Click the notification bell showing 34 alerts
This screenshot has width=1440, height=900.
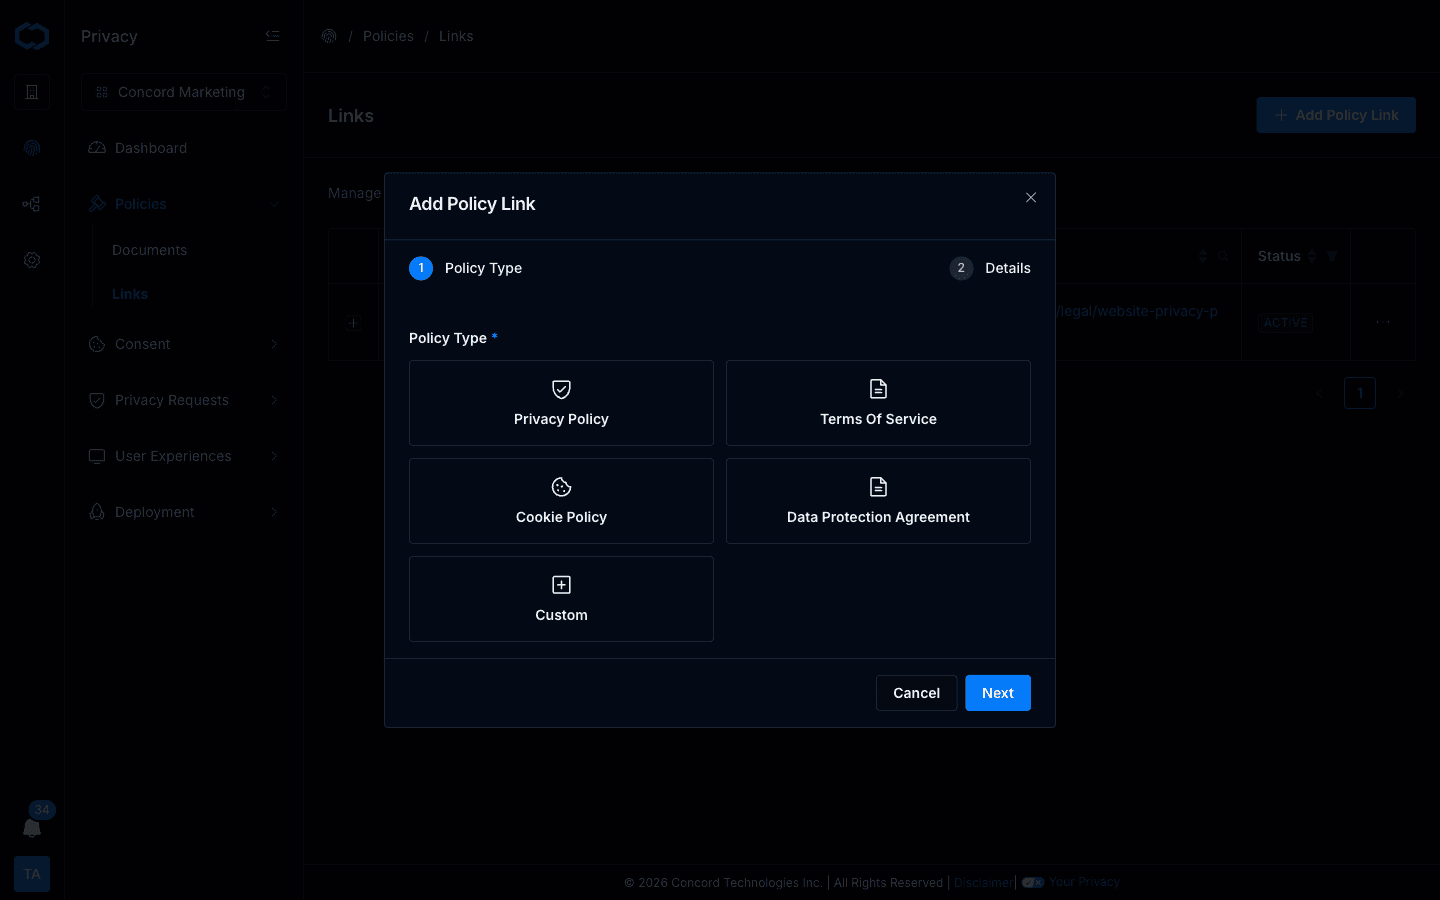pos(32,828)
